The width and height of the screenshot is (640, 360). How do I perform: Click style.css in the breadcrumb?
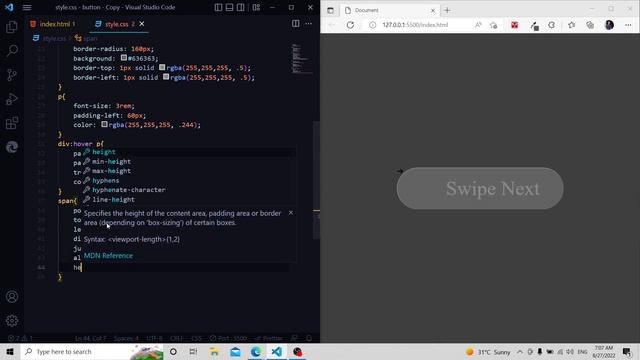(54, 38)
